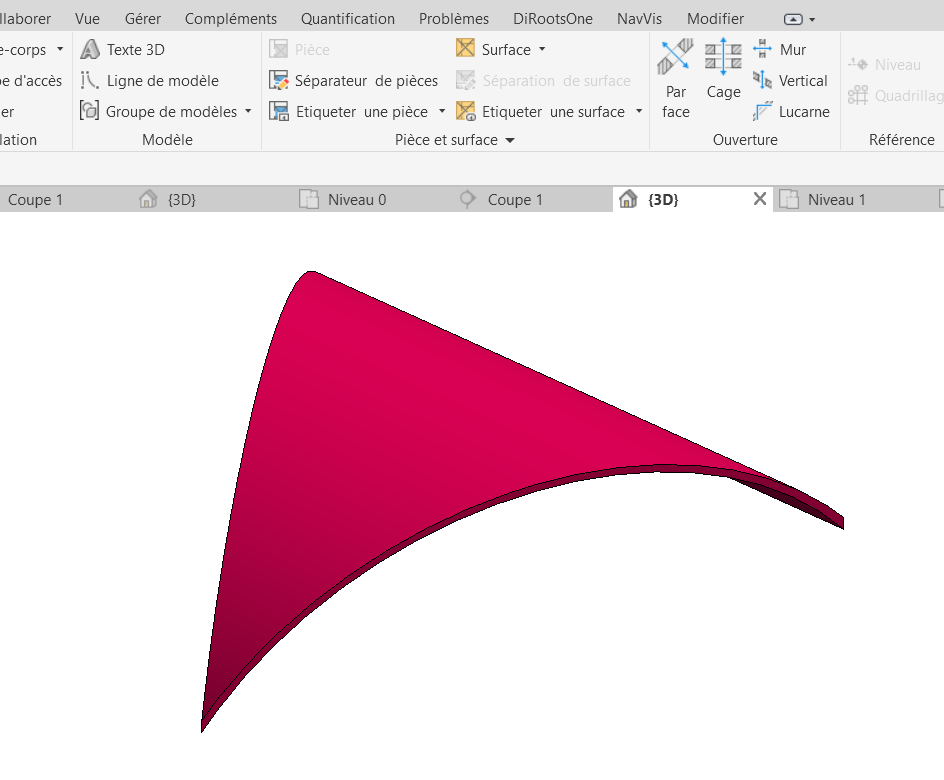
Task: Choose the Mur opening tool
Action: (x=780, y=49)
